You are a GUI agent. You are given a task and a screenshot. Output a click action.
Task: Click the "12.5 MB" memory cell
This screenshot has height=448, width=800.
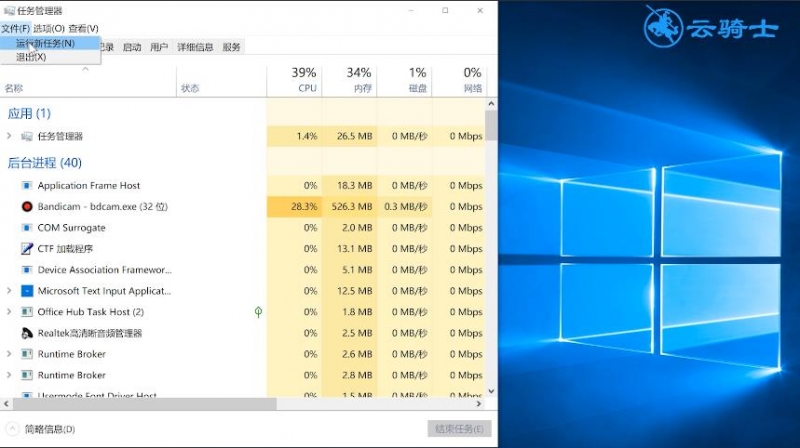pyautogui.click(x=349, y=291)
